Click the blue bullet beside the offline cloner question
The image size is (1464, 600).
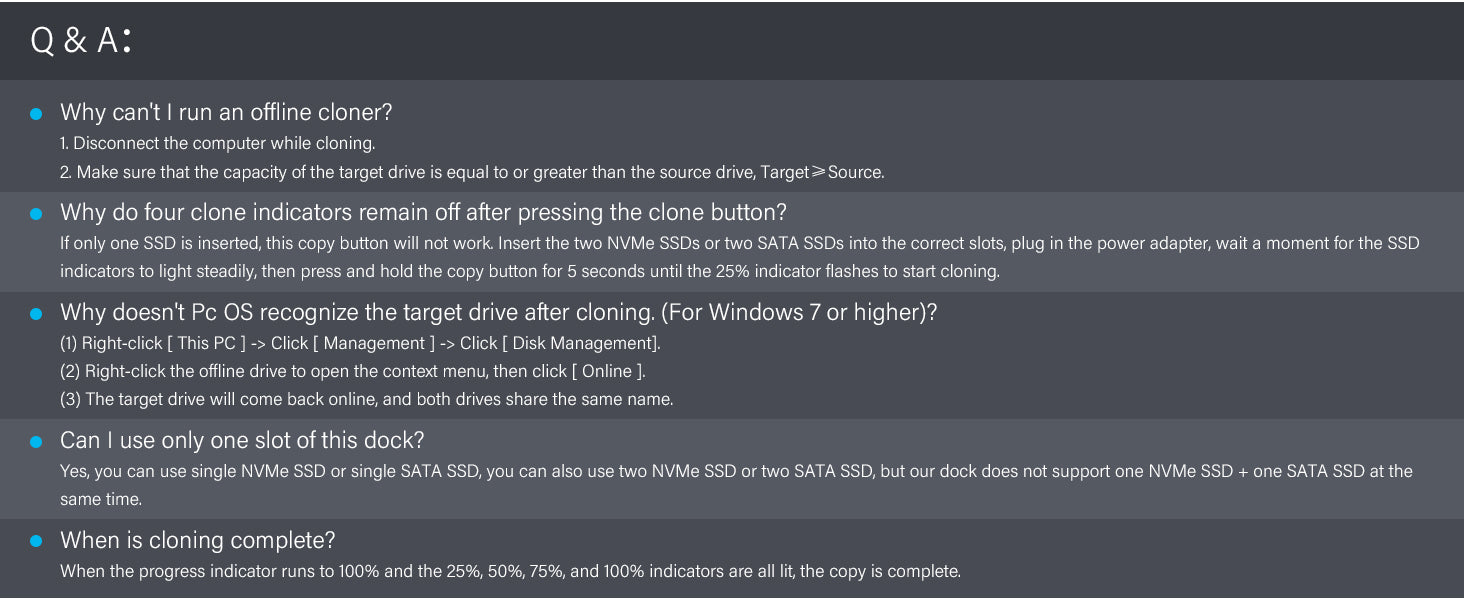pyautogui.click(x=36, y=113)
